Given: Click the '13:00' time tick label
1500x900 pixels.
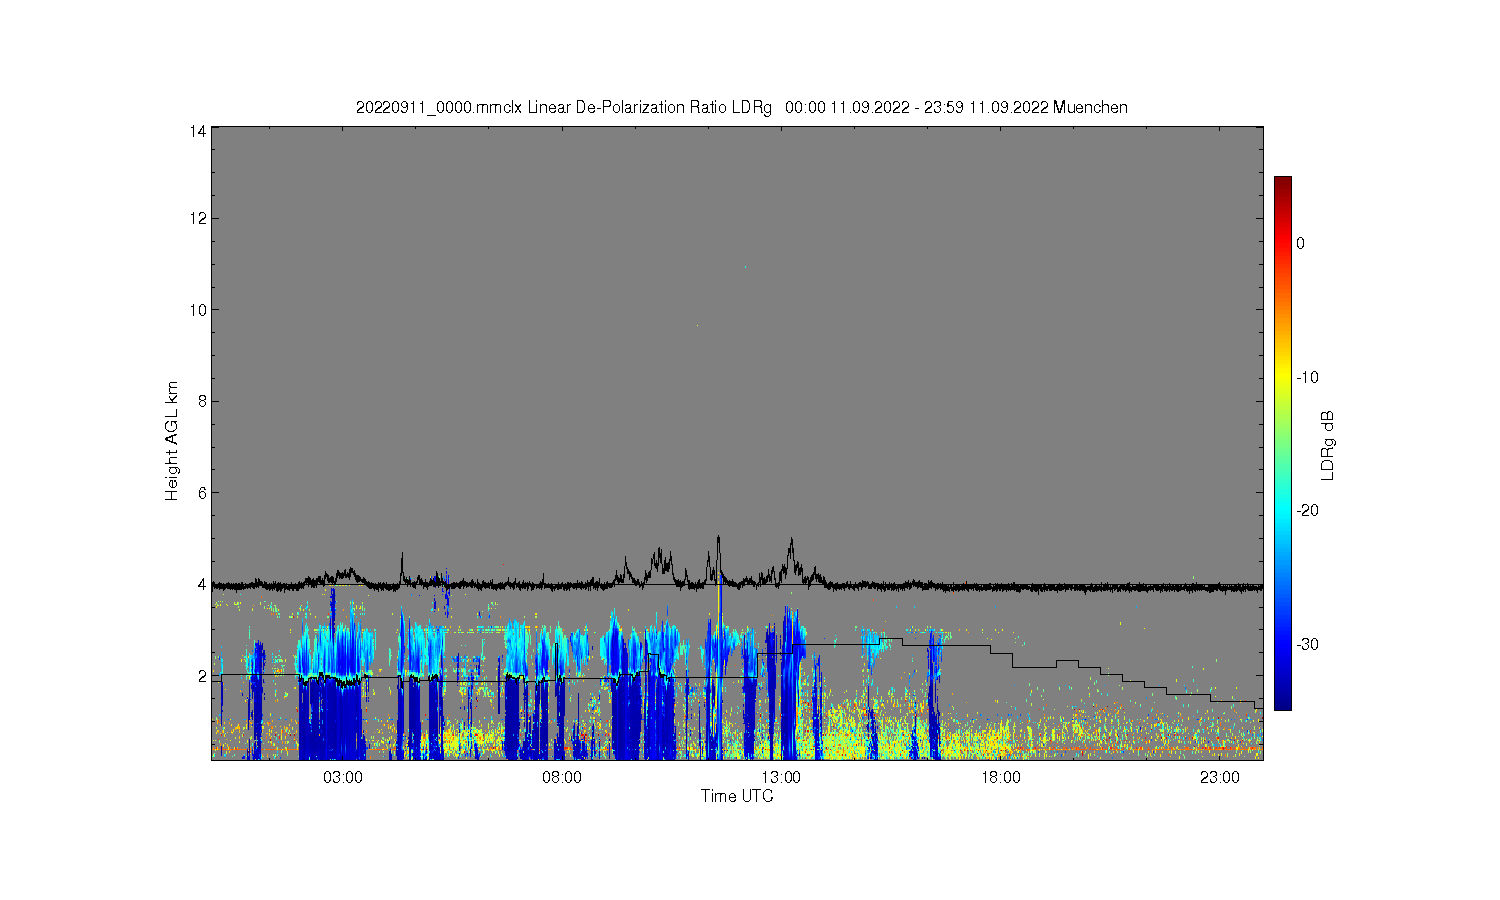Looking at the screenshot, I should pyautogui.click(x=781, y=778).
